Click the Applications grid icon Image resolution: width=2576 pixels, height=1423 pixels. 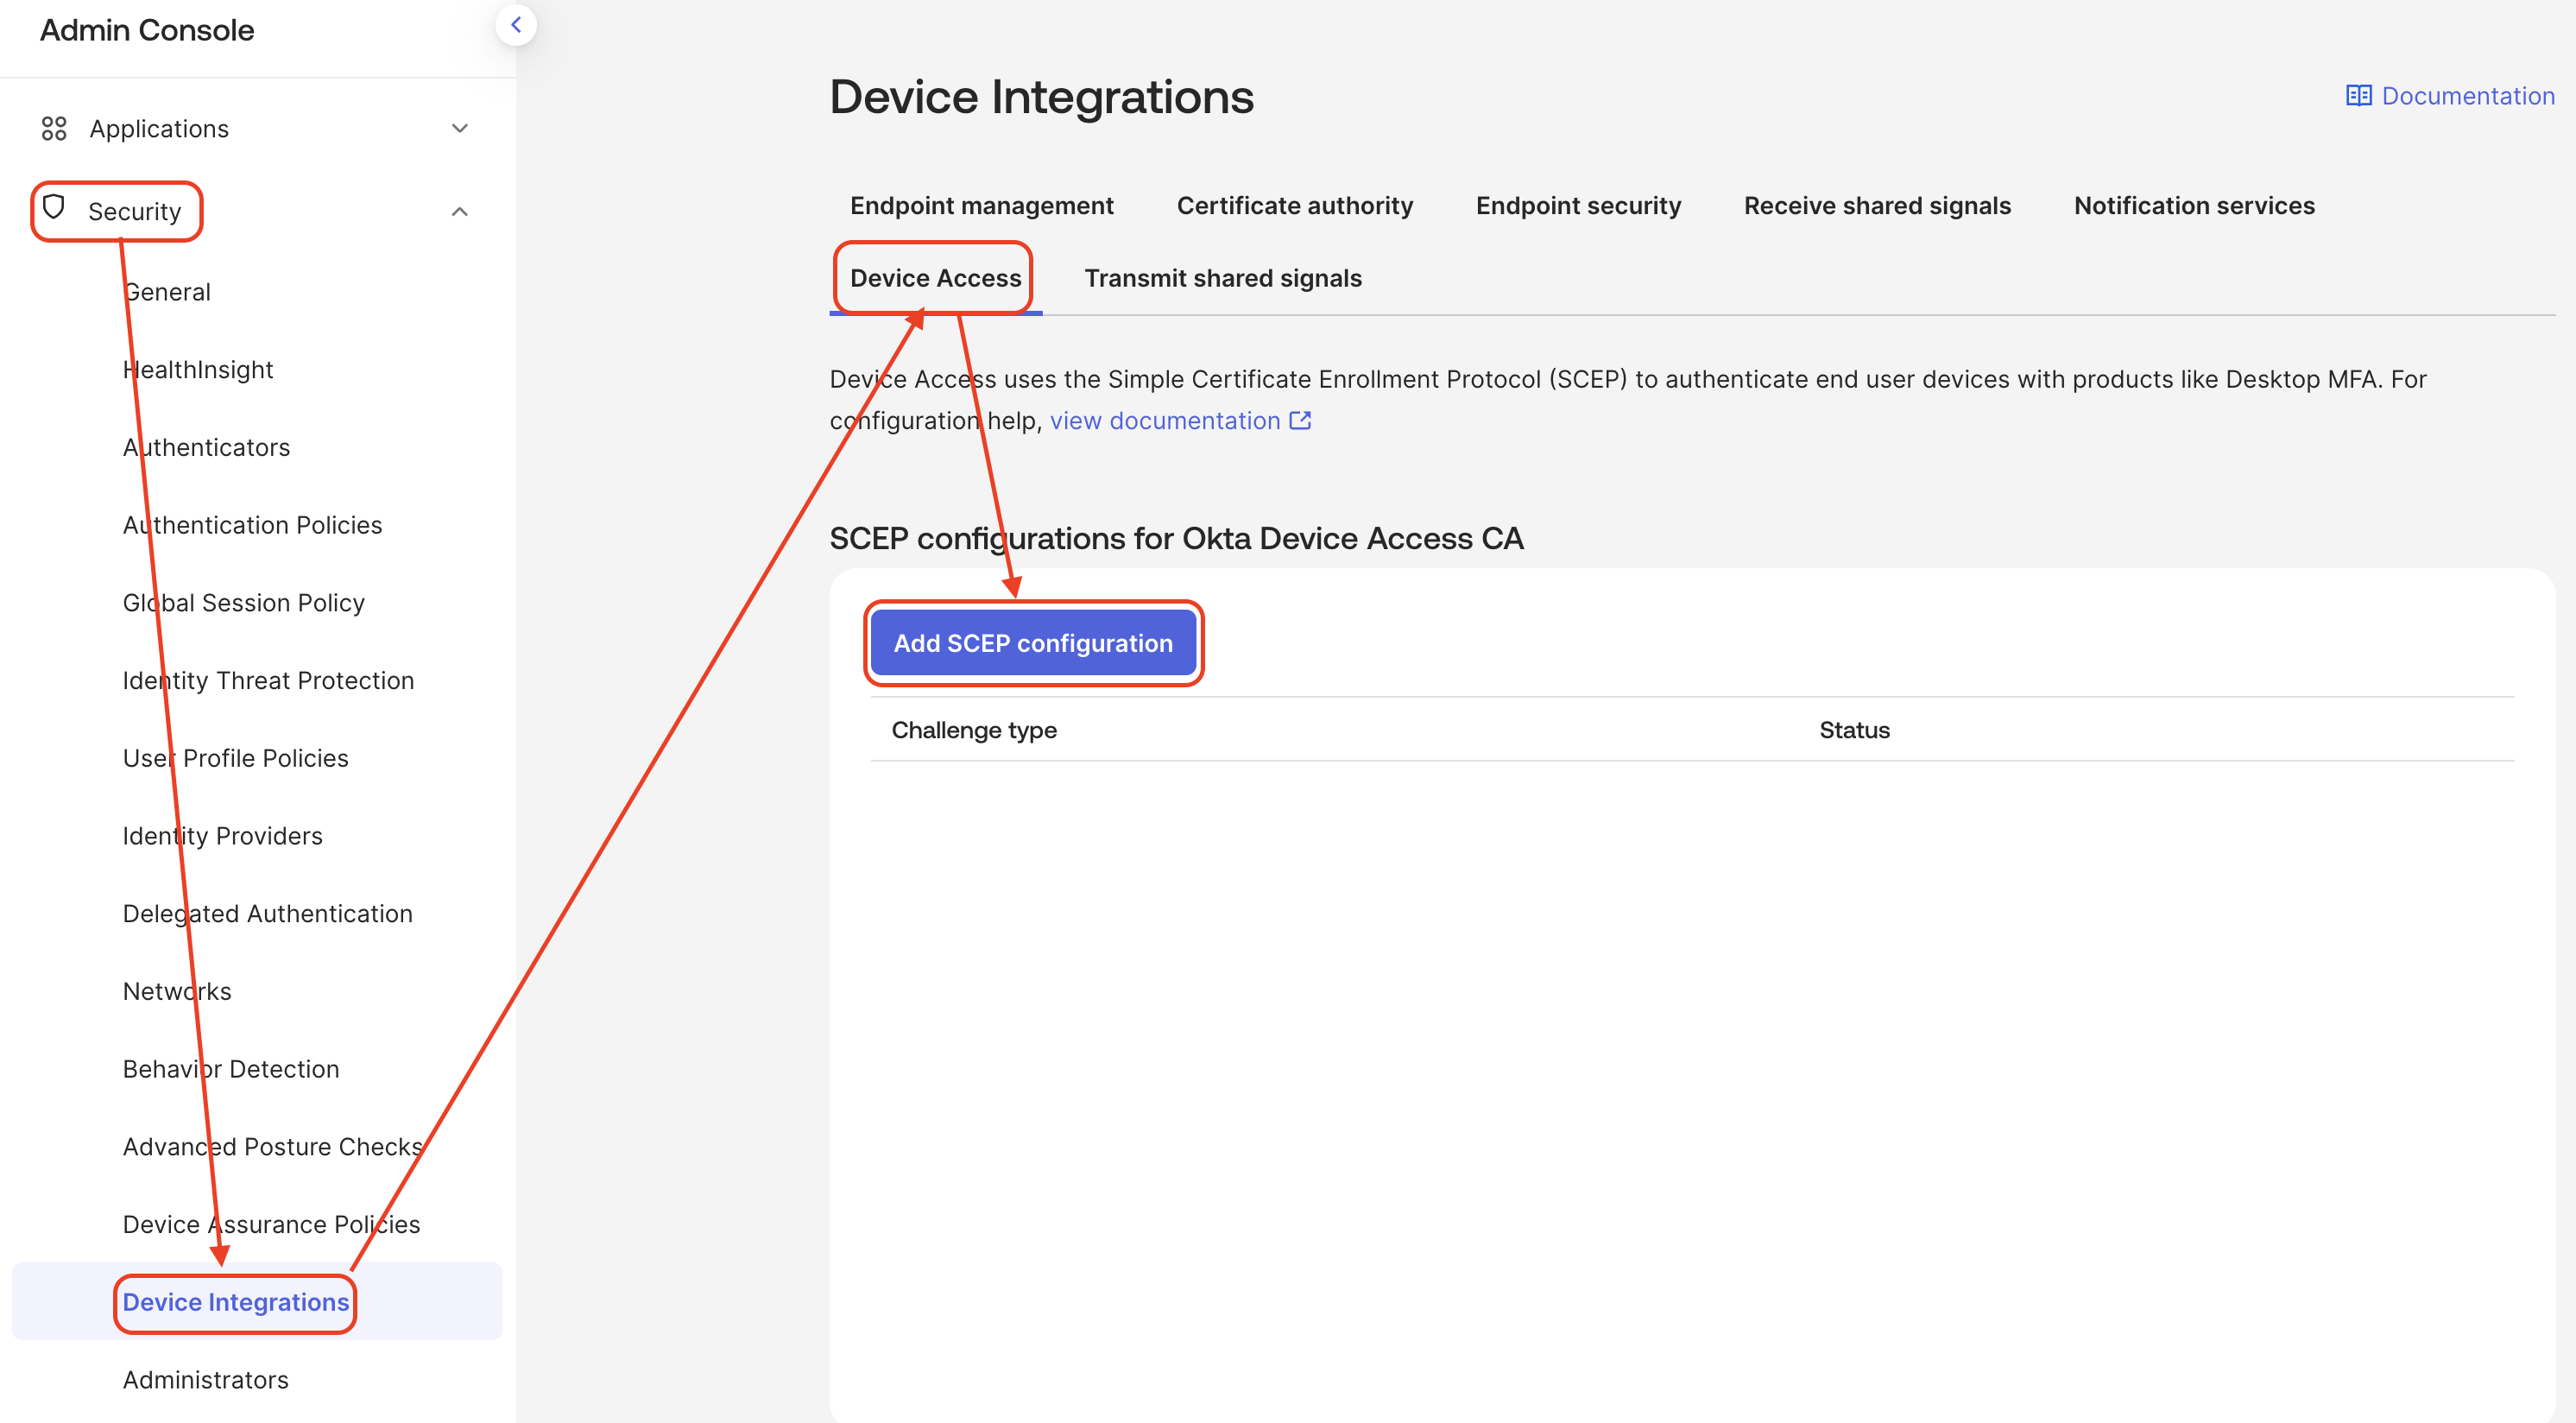click(x=54, y=128)
